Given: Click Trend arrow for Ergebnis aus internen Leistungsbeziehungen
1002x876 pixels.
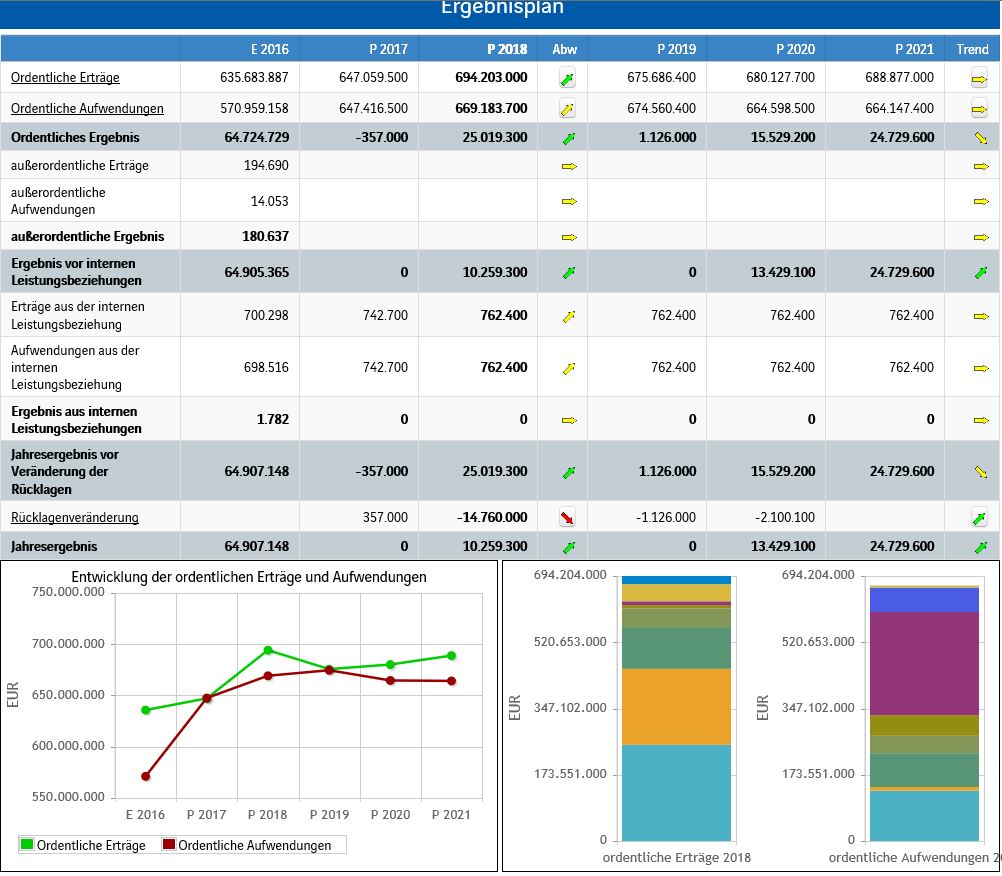Looking at the screenshot, I should point(981,420).
